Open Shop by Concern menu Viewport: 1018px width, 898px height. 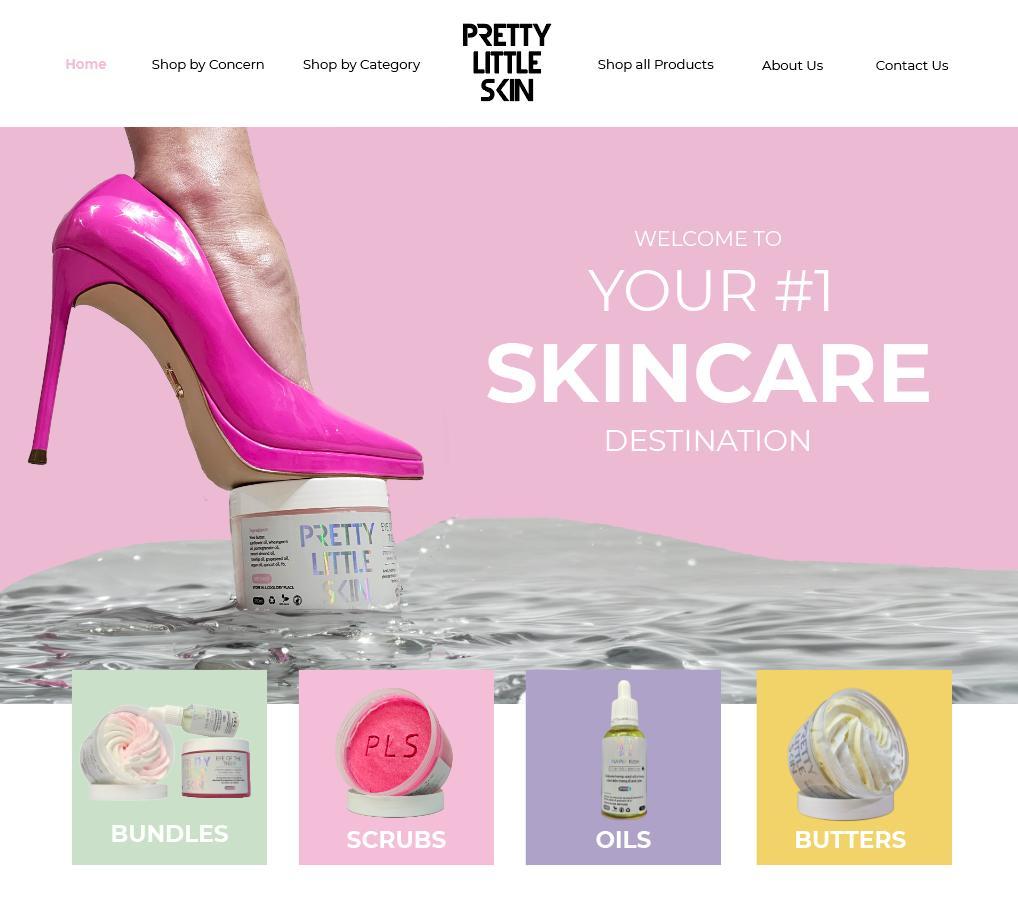[x=208, y=64]
